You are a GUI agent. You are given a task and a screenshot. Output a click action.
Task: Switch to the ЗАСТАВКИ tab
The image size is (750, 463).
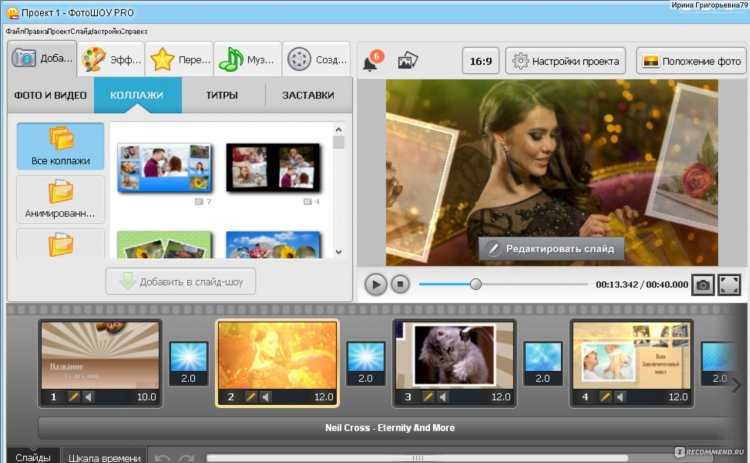click(x=308, y=95)
